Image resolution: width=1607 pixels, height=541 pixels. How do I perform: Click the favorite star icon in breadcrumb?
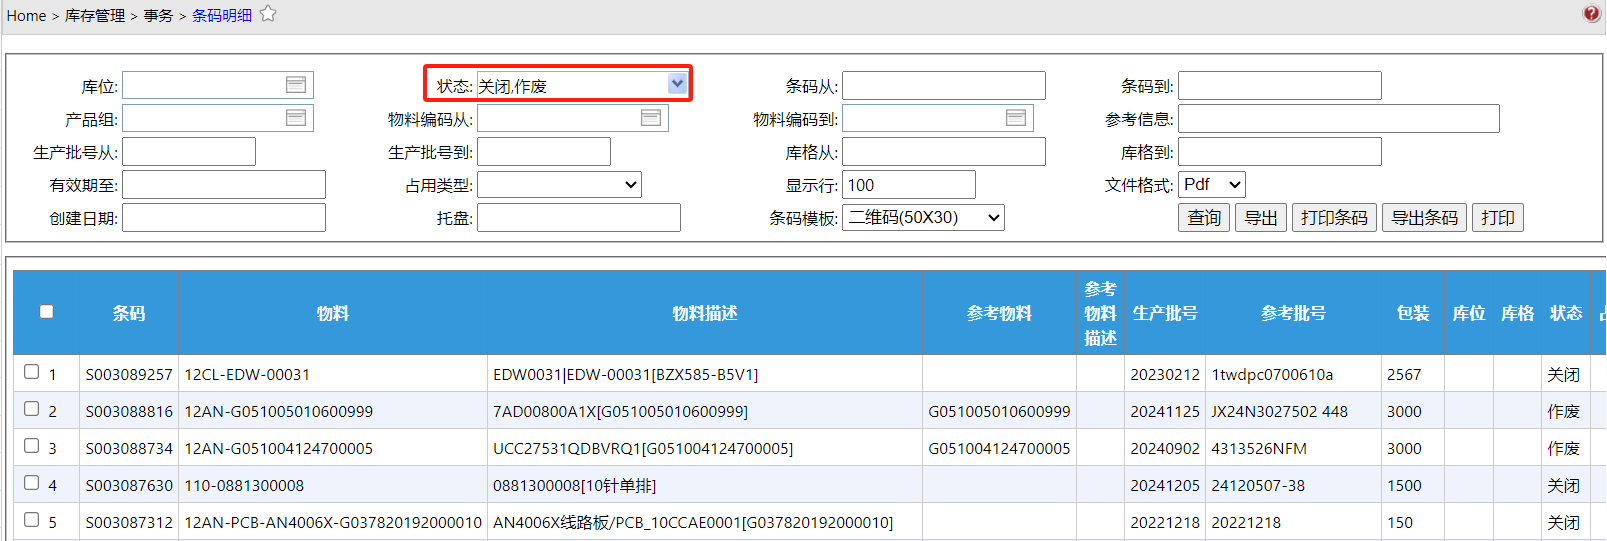coord(268,14)
